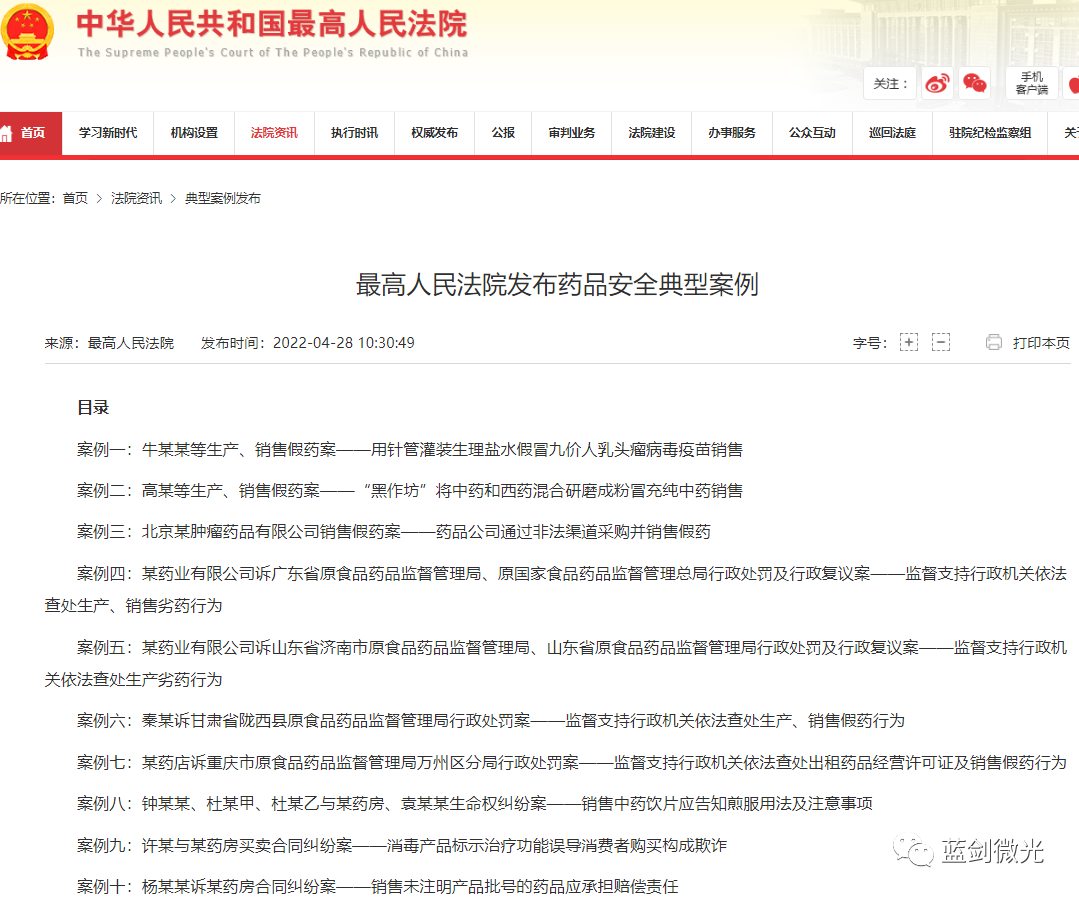The width and height of the screenshot is (1079, 898).
Task: Click the Weibo sharing icon
Action: point(936,84)
